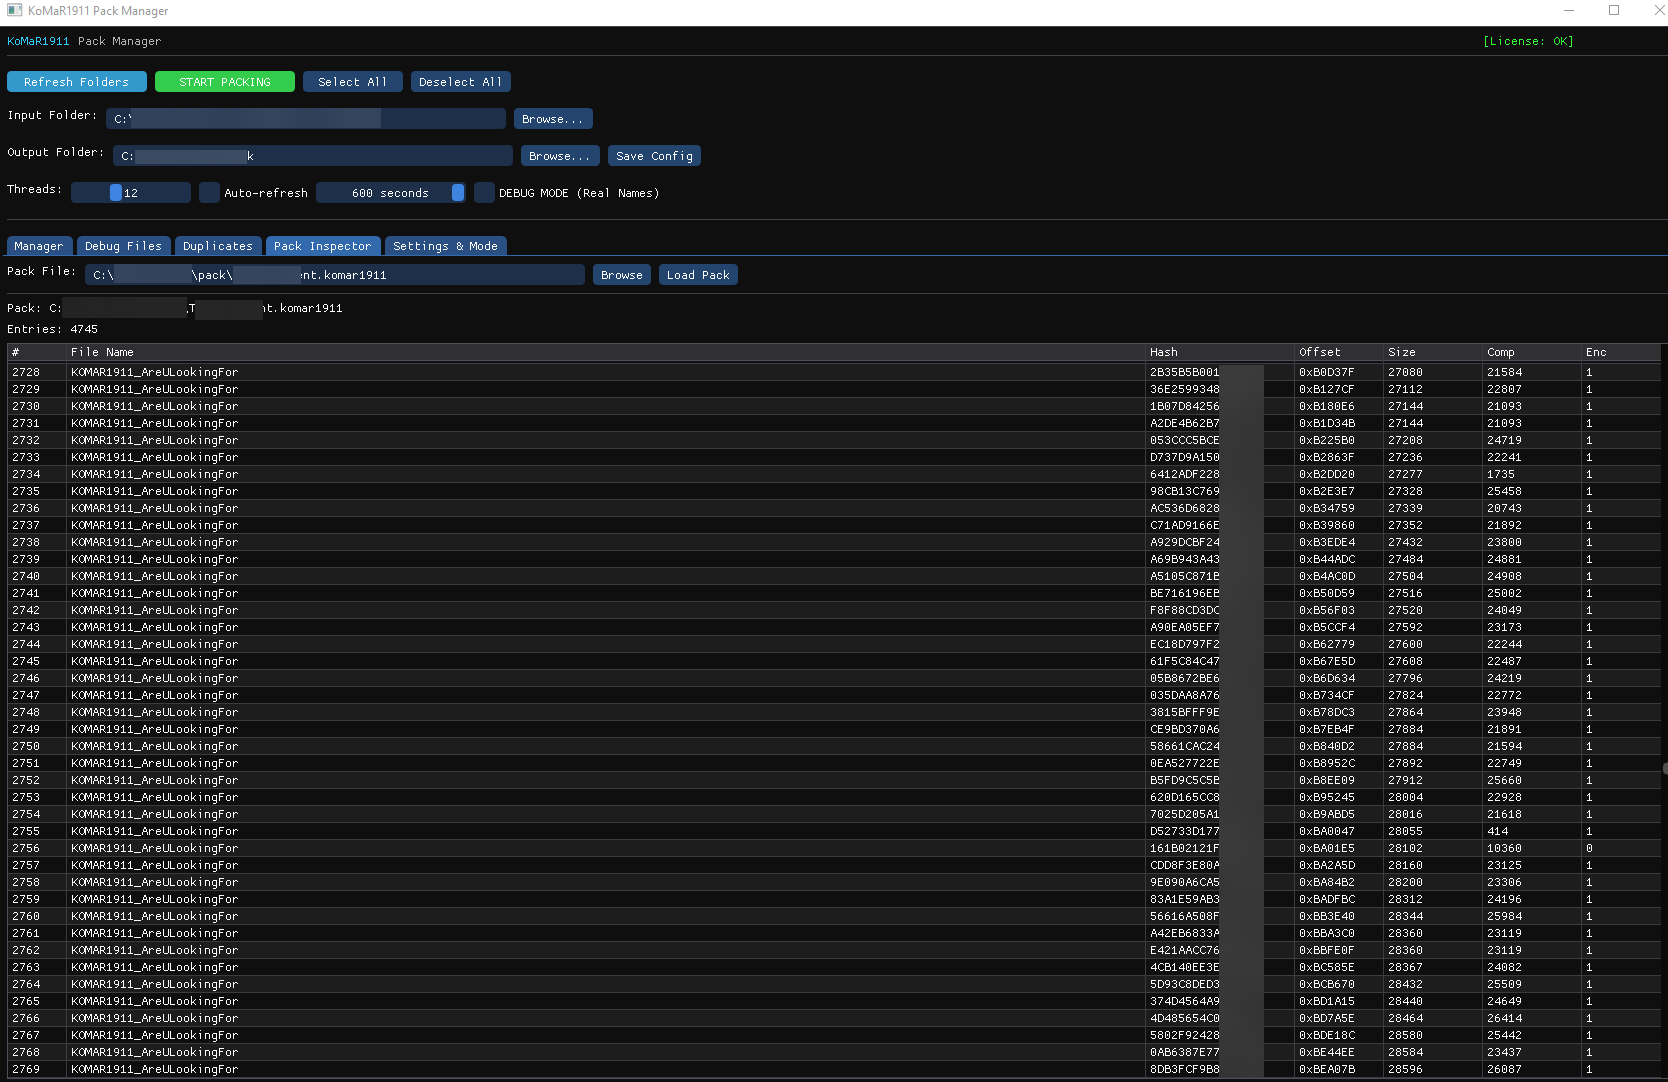1668x1082 pixels.
Task: Click Deselect All
Action: click(461, 82)
